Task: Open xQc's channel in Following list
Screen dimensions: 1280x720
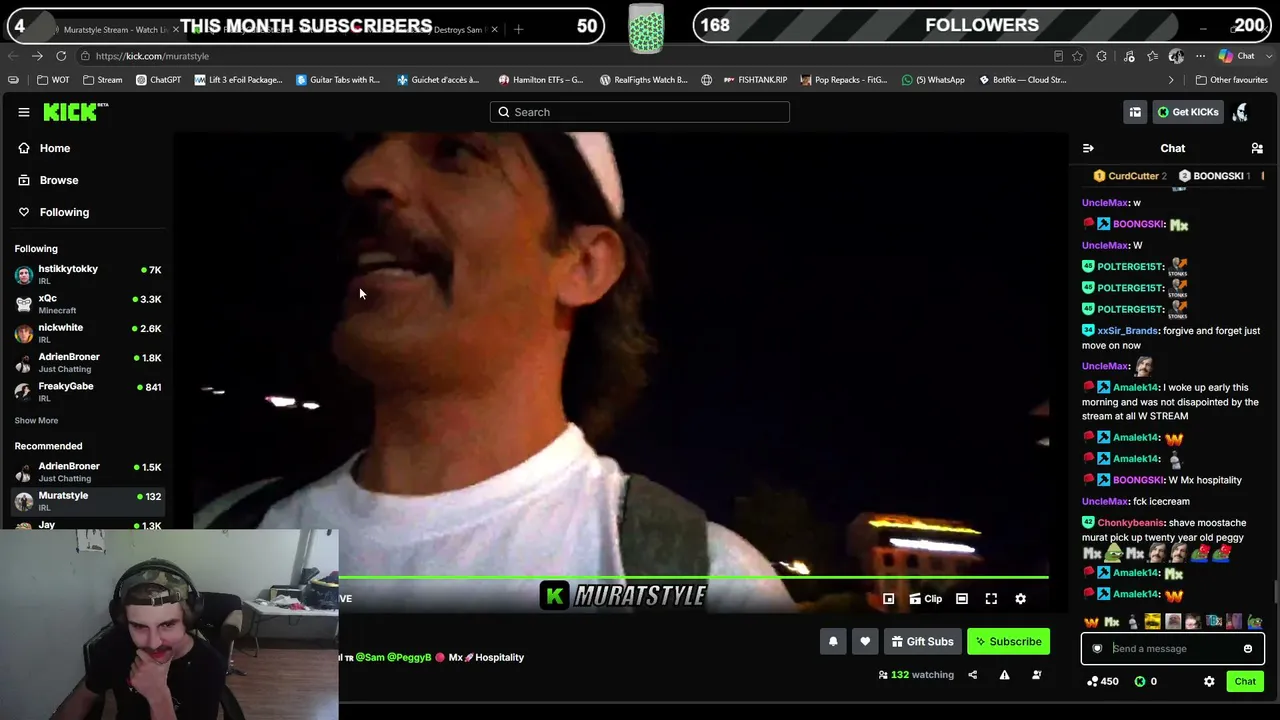Action: point(88,303)
